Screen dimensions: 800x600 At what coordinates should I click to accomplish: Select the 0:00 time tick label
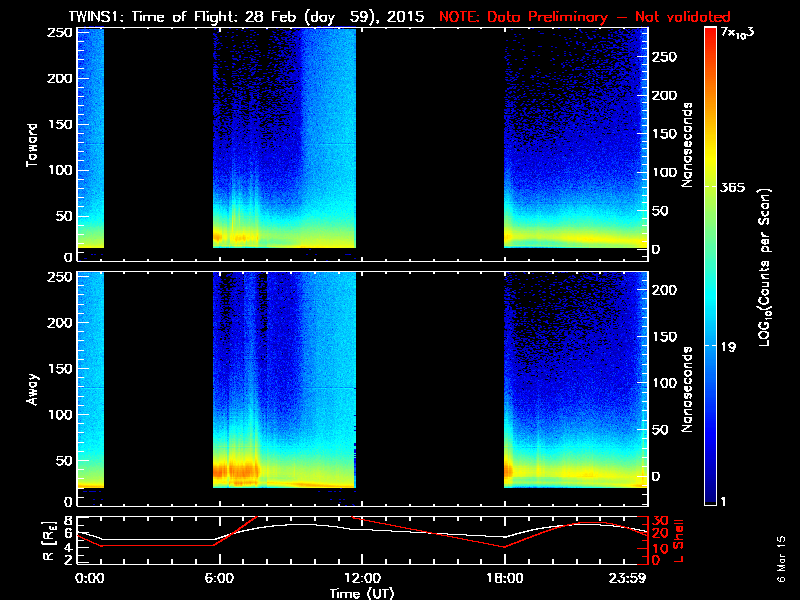(x=89, y=578)
